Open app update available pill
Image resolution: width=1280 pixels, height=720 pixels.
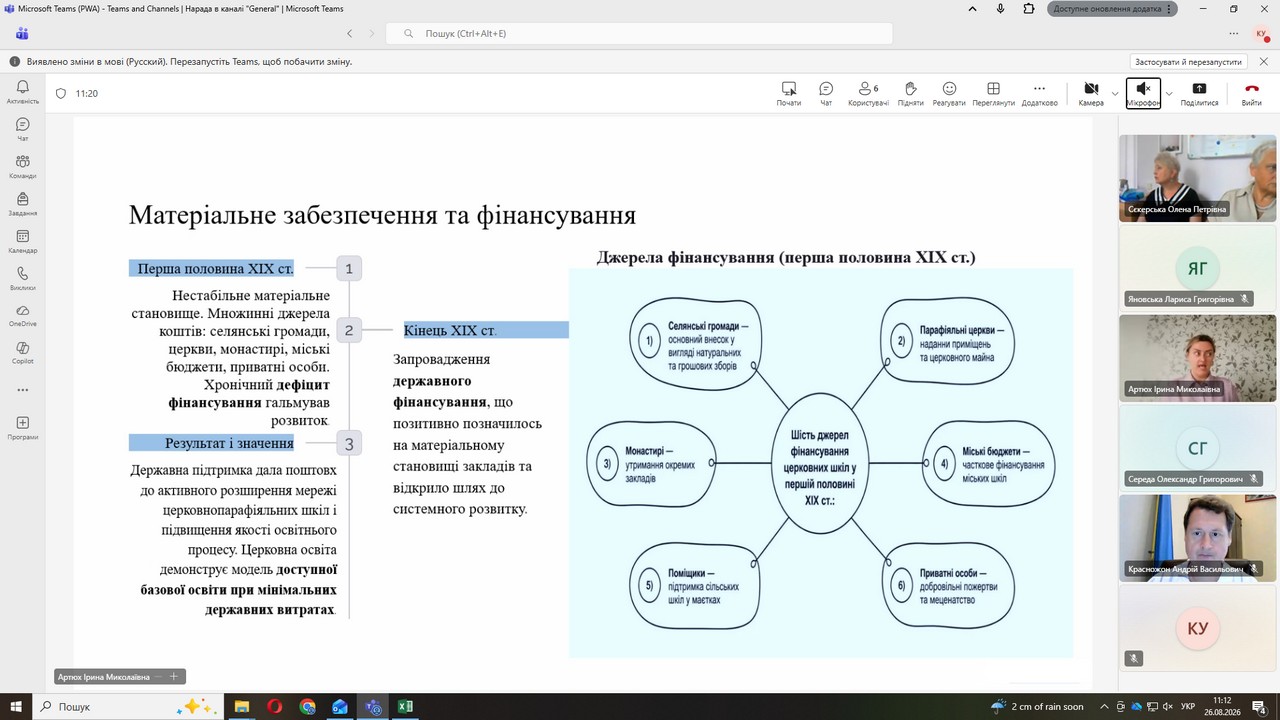point(1112,8)
